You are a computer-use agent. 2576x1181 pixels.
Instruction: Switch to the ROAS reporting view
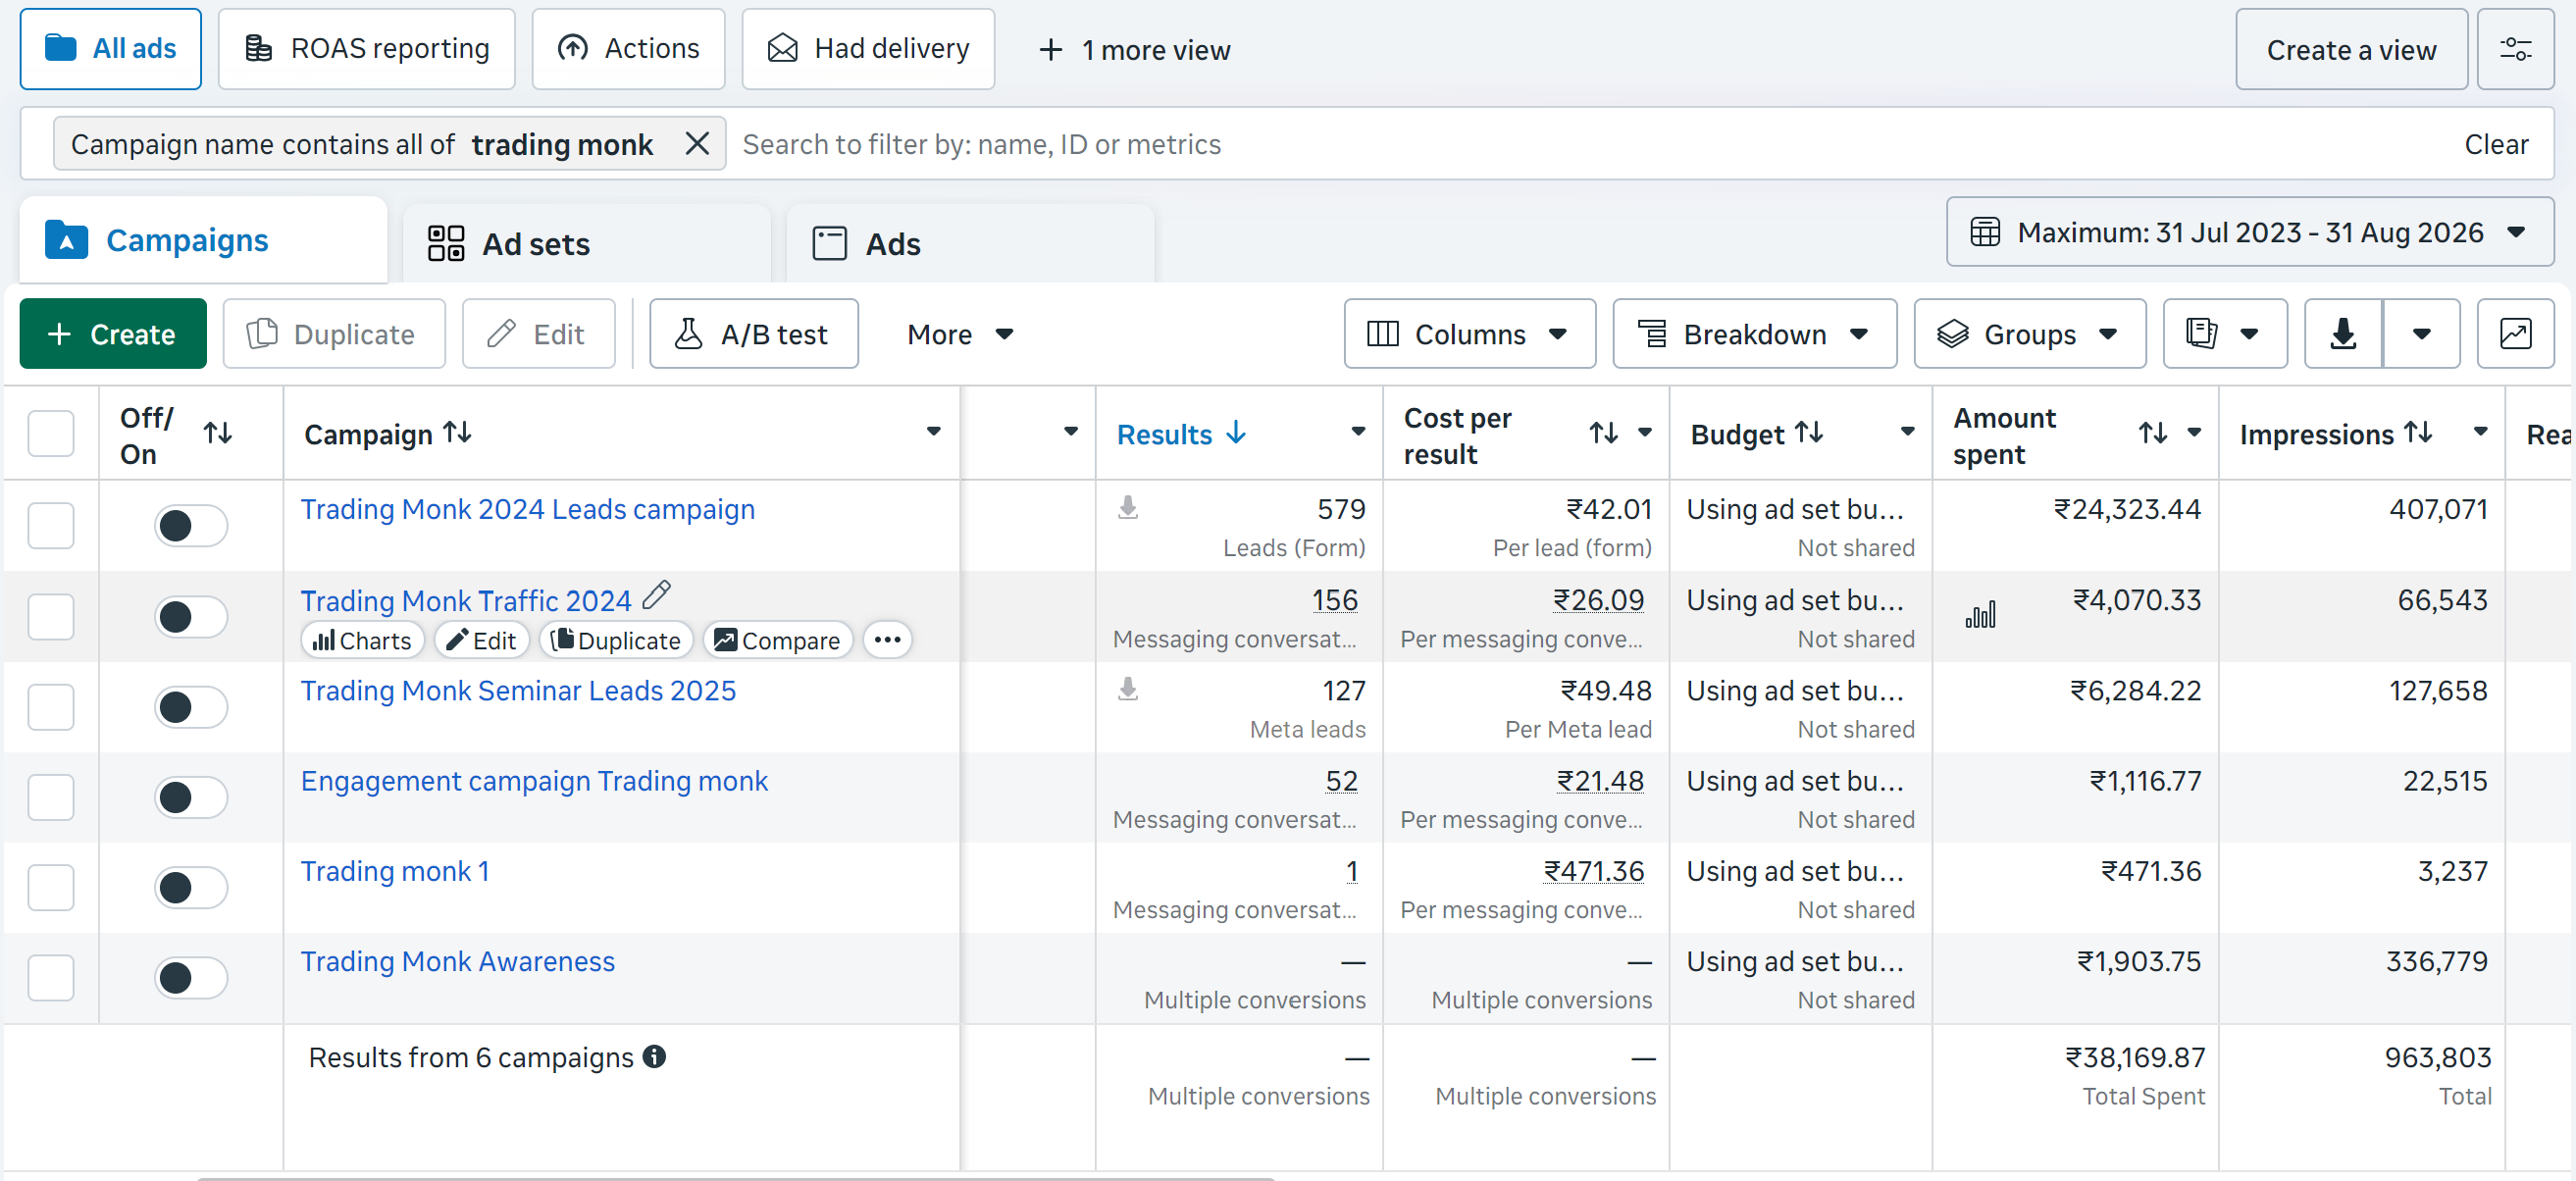367,49
